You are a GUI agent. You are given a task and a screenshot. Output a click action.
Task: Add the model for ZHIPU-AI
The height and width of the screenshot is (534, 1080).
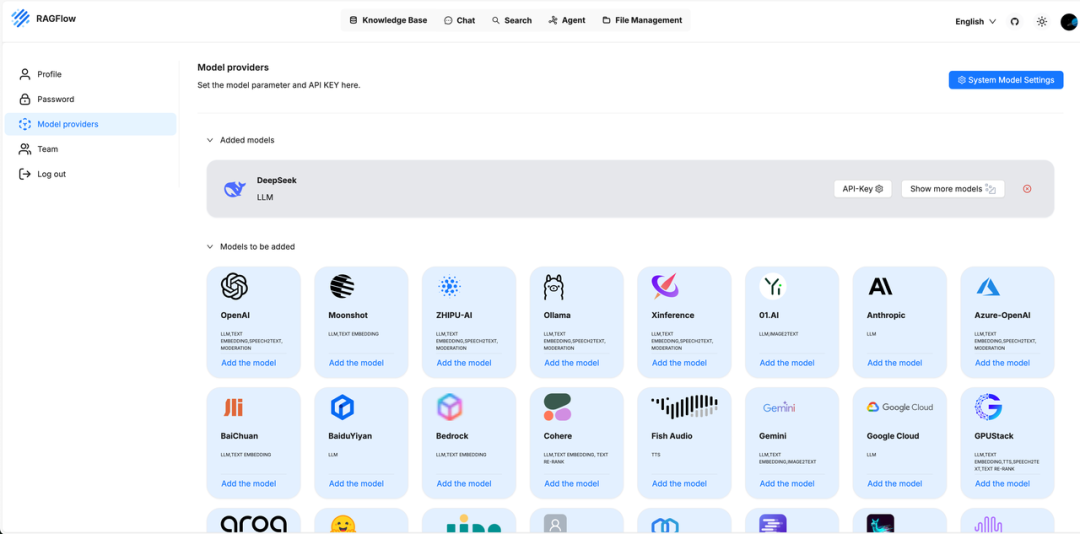464,362
